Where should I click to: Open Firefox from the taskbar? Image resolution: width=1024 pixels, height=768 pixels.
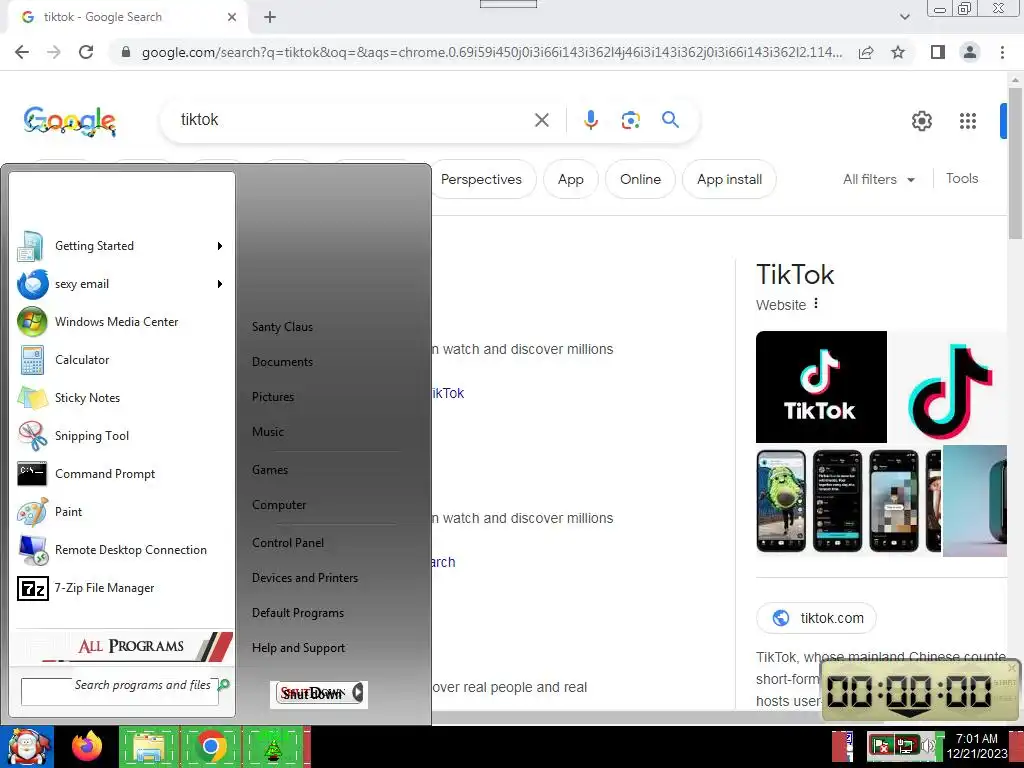(x=87, y=747)
